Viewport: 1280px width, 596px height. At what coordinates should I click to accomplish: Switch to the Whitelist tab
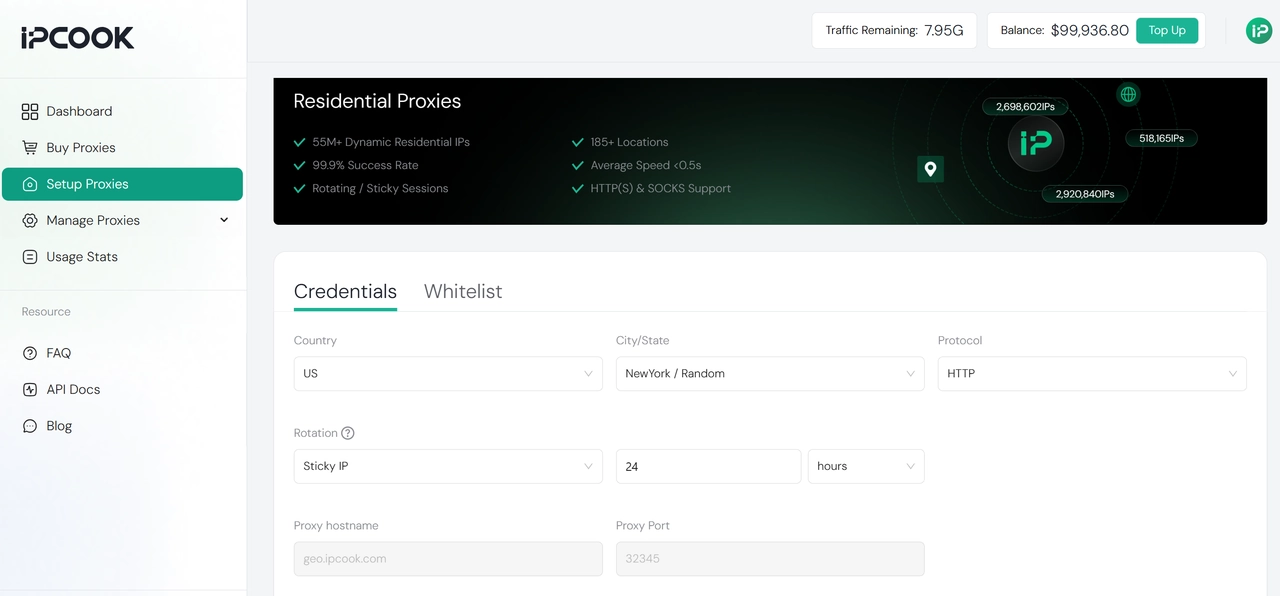pos(463,291)
